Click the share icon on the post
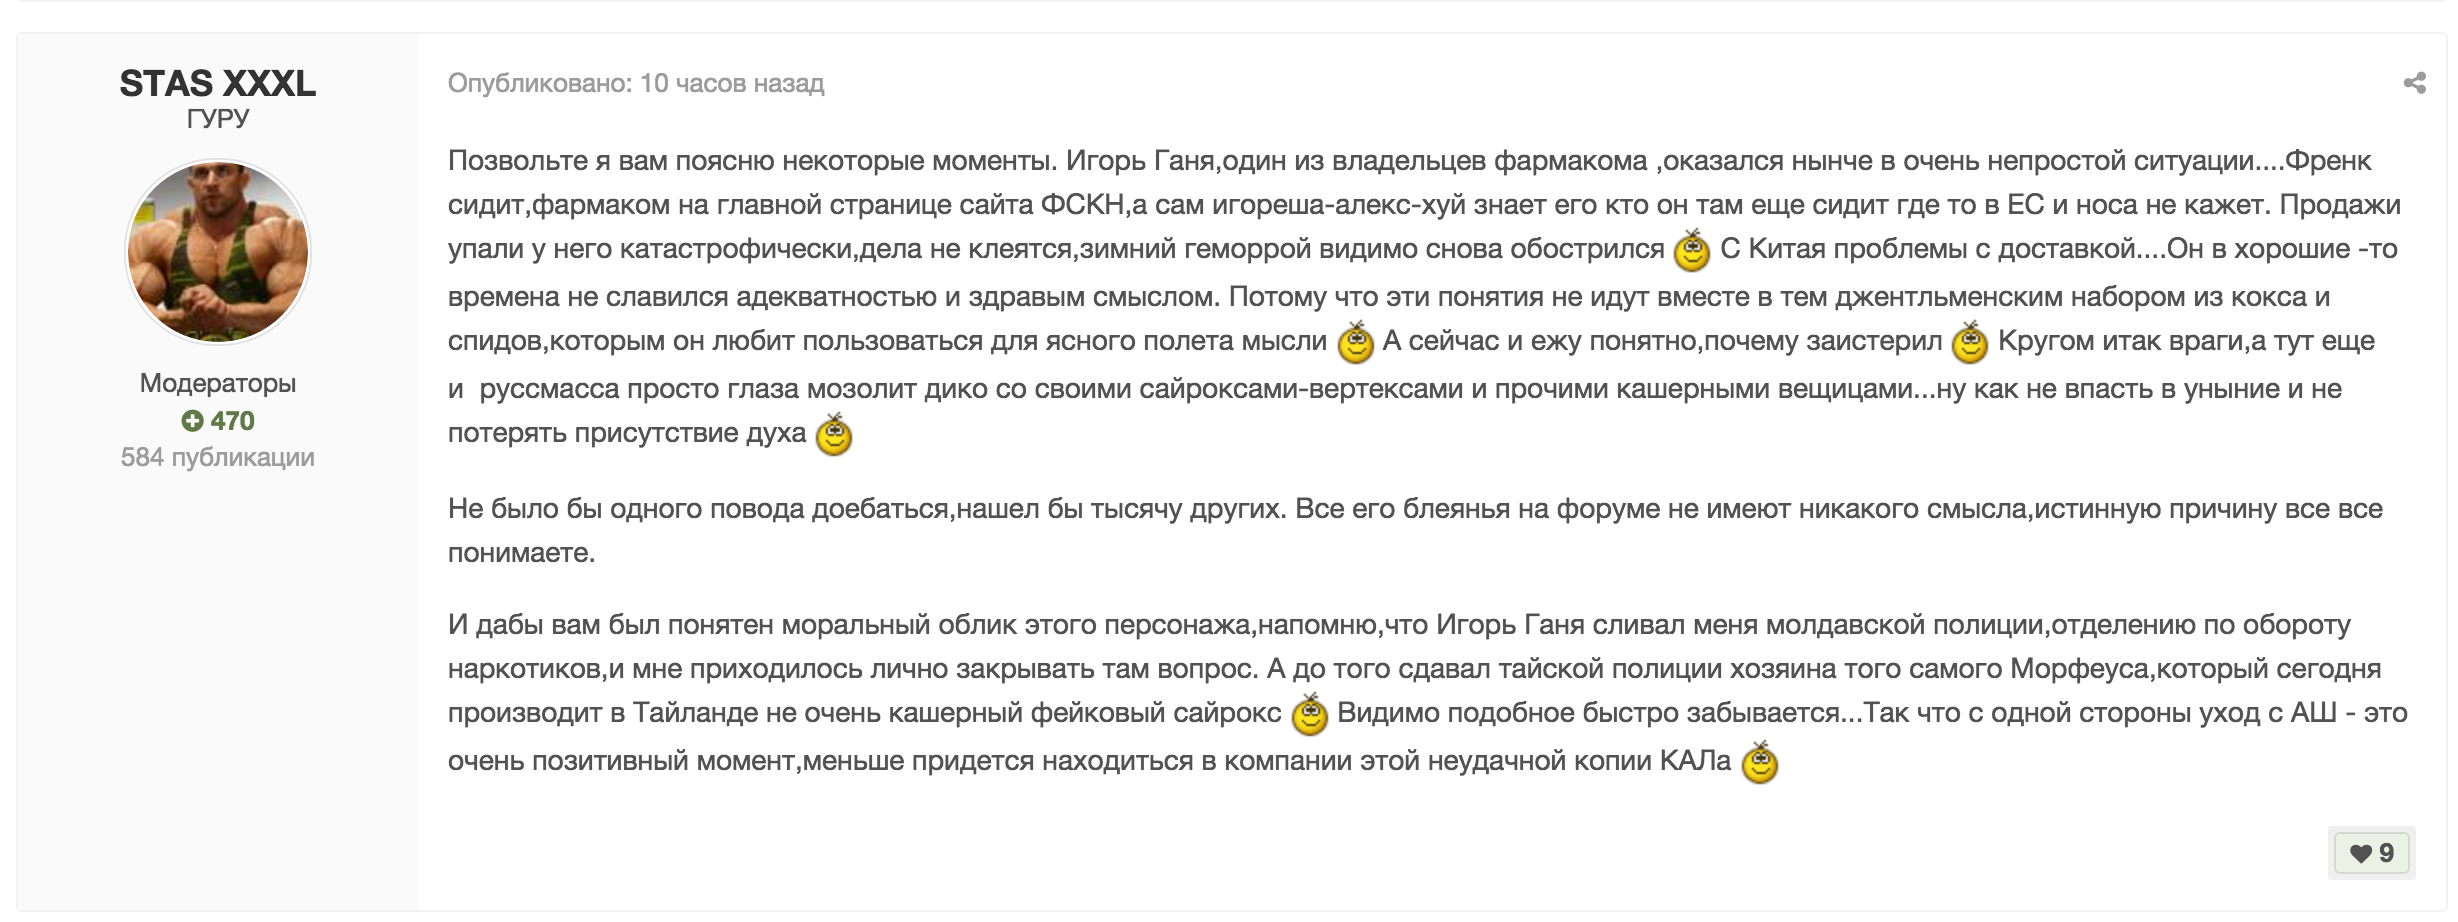2458x922 pixels. [2414, 83]
